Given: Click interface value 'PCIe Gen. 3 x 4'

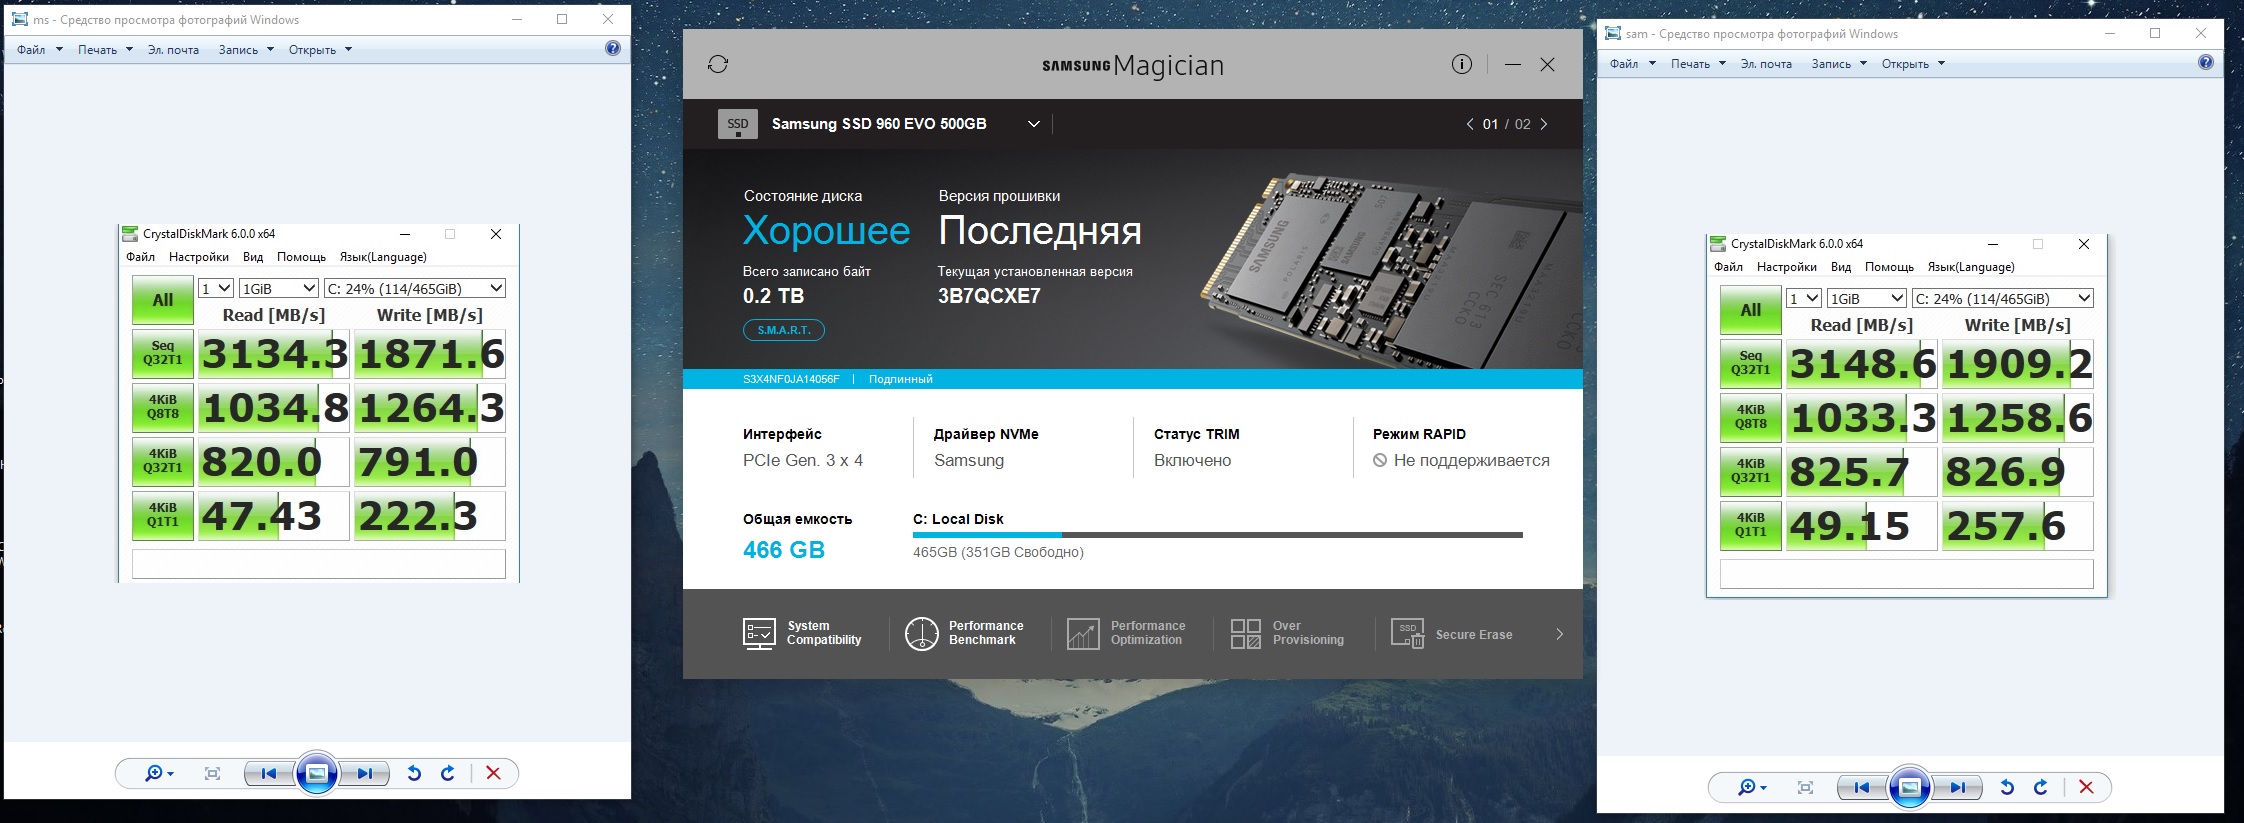Looking at the screenshot, I should [x=803, y=460].
